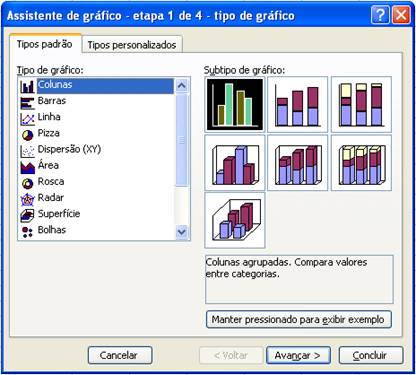Select the 100% stacked columns subtype
Image resolution: width=416 pixels, height=375 pixels.
(361, 104)
